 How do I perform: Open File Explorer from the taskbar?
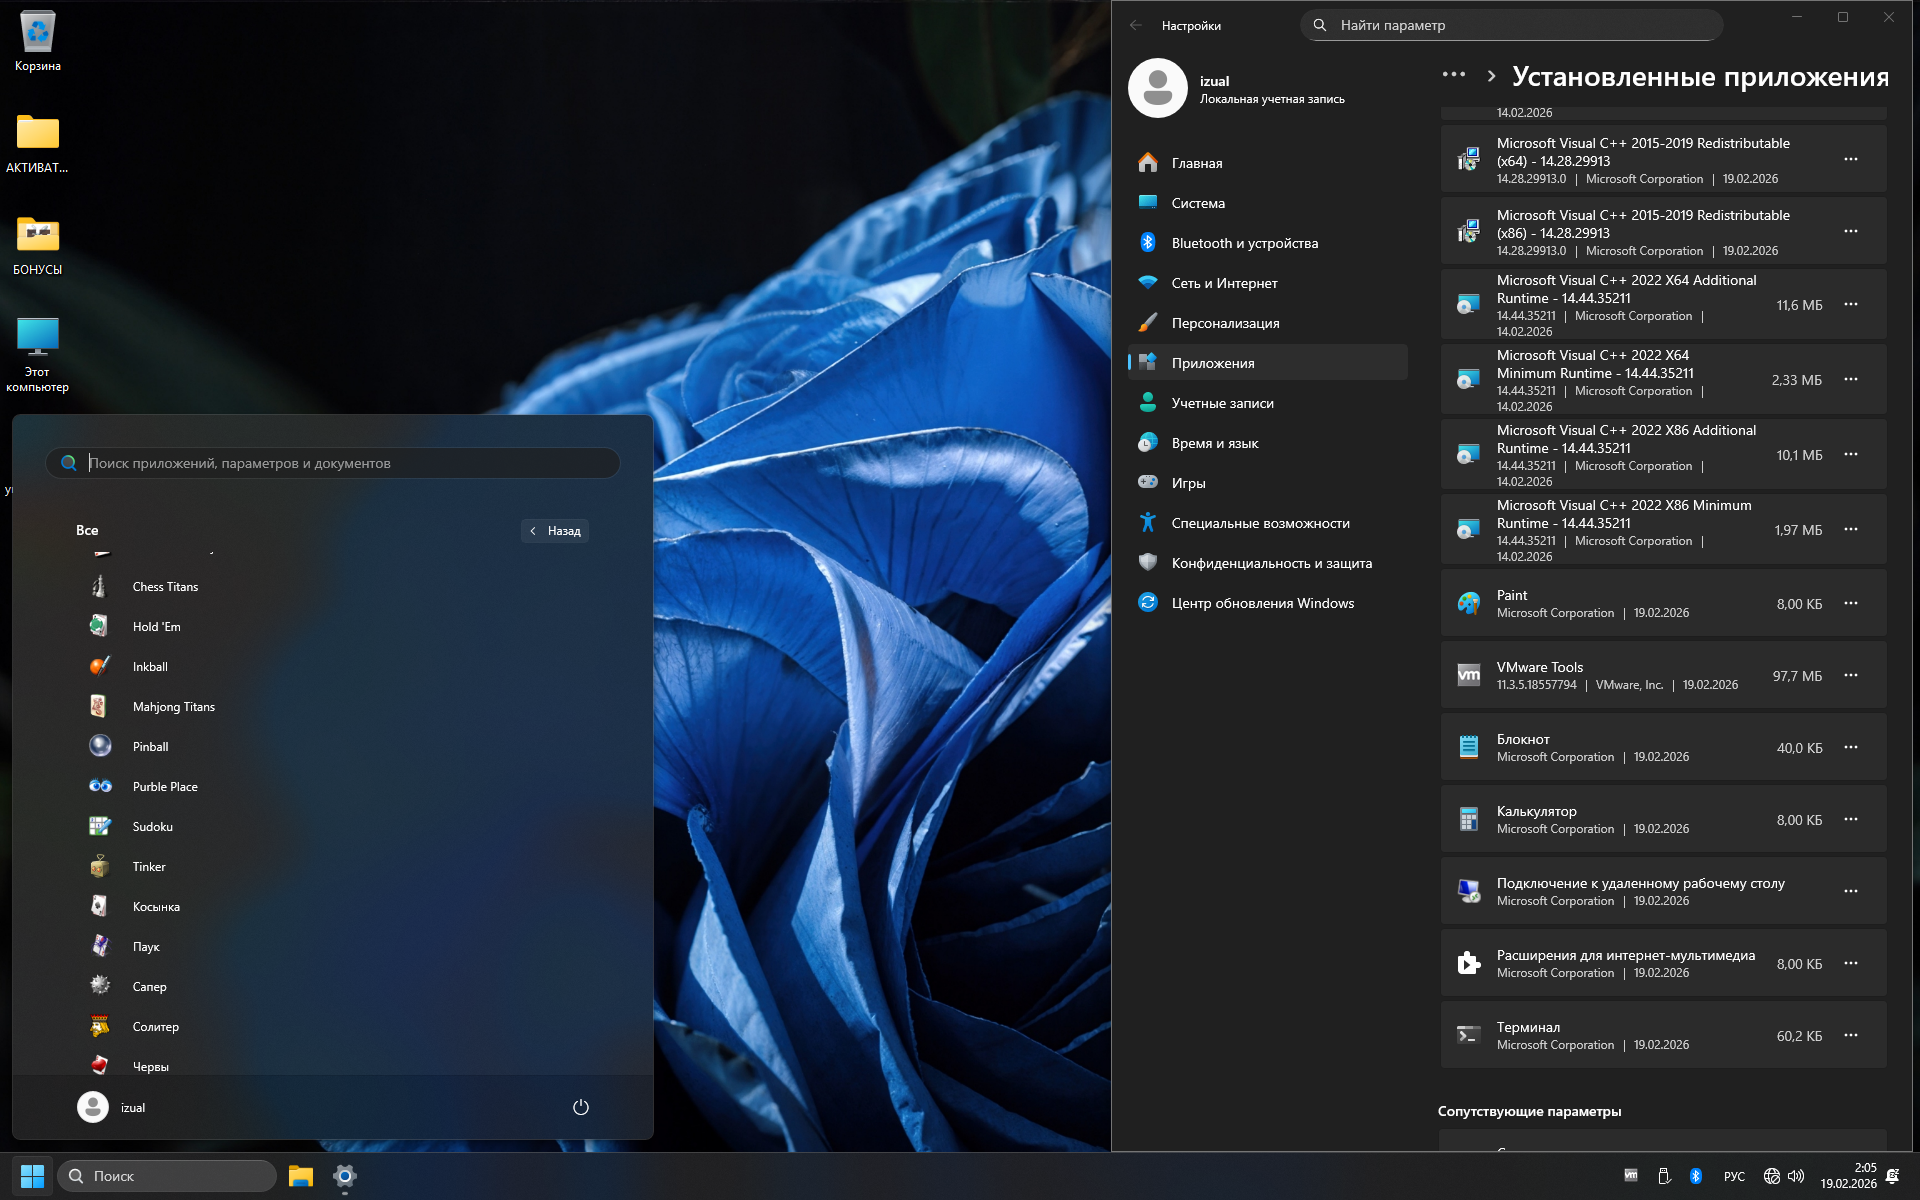pyautogui.click(x=300, y=1176)
